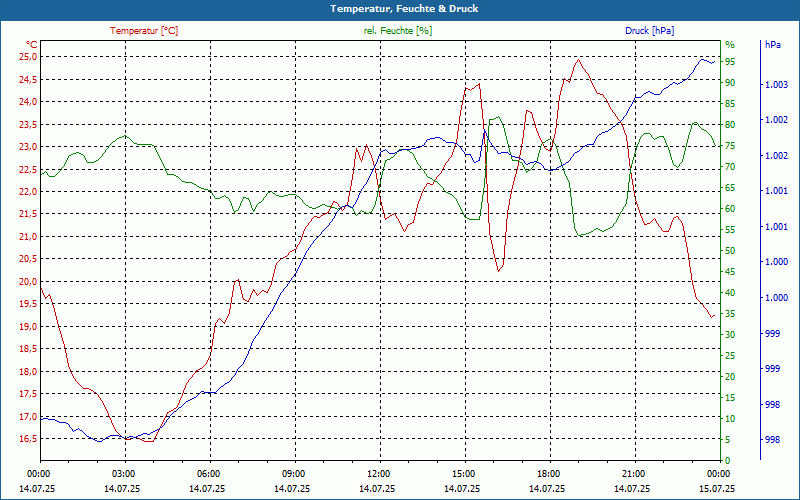Select the 17,0 temperature tick label

28,416
